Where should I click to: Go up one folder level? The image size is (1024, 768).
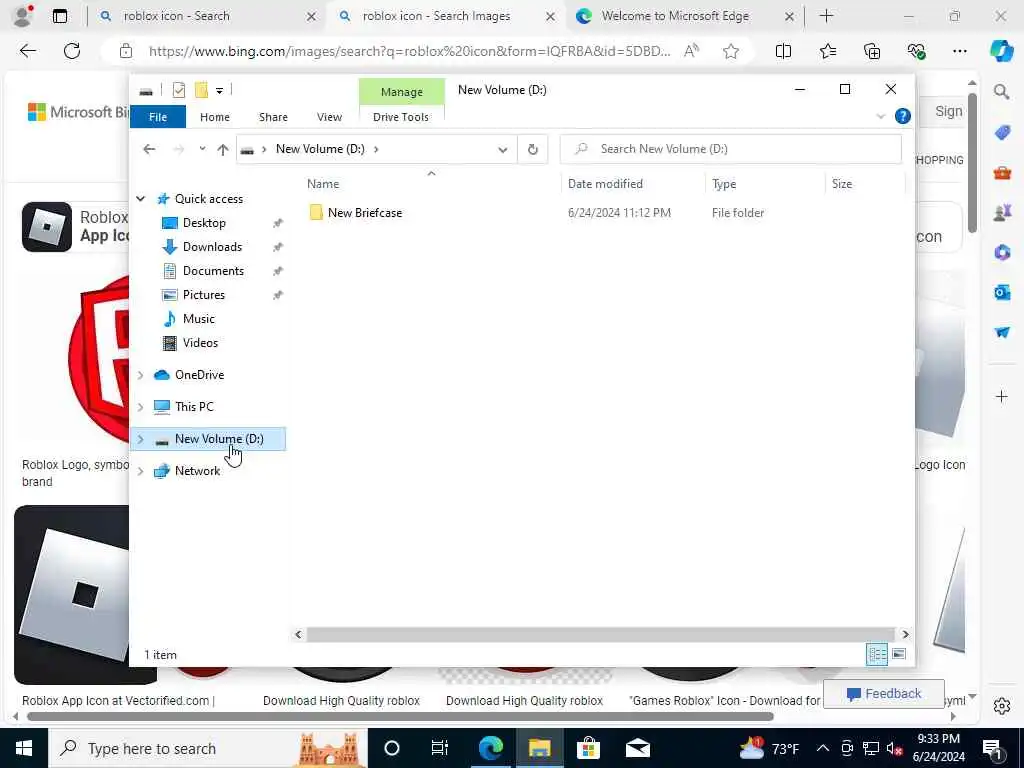[223, 150]
